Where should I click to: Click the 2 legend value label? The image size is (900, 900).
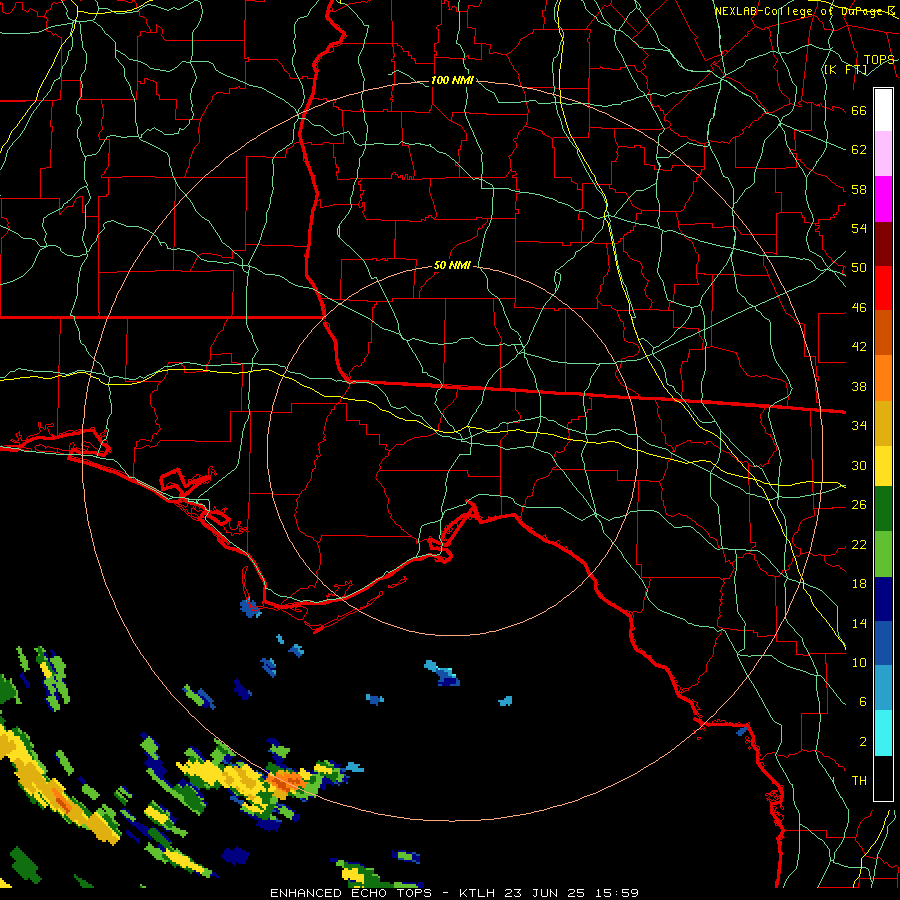click(x=863, y=742)
